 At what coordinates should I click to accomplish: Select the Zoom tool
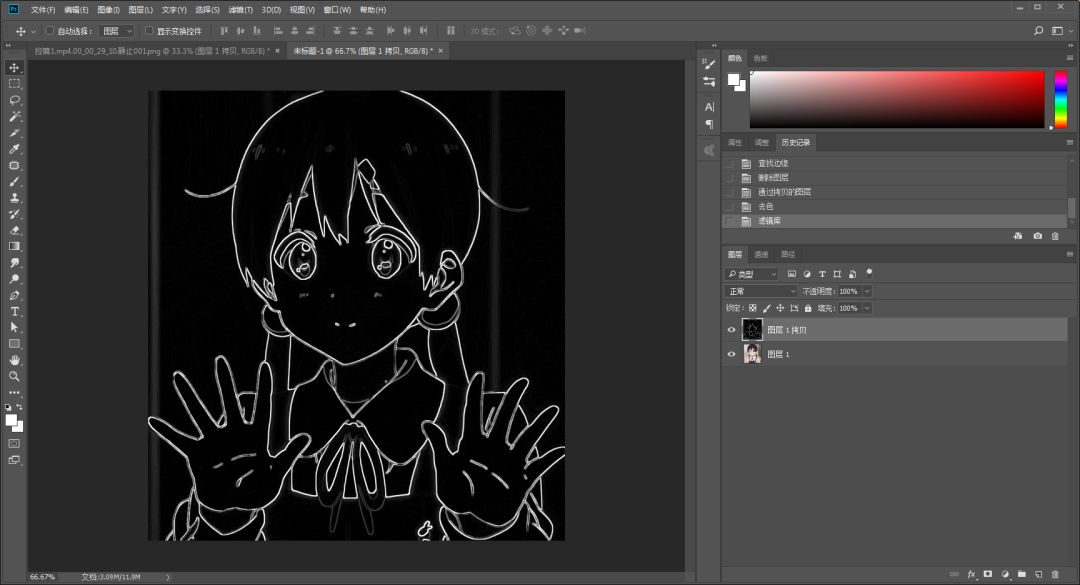pos(14,376)
